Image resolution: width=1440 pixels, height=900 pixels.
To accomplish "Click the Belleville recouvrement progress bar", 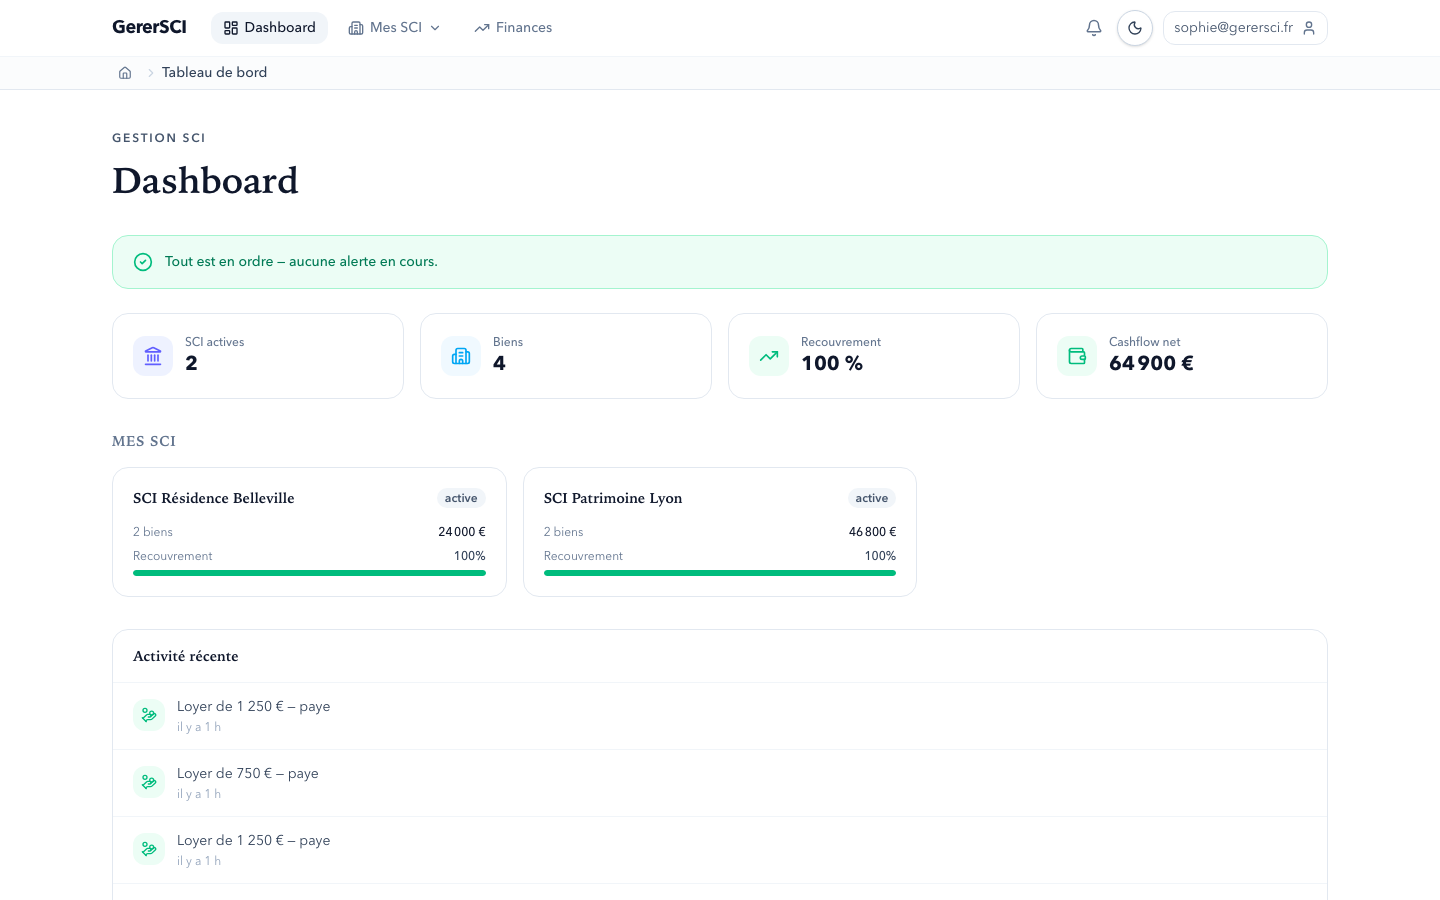I will click(x=309, y=573).
